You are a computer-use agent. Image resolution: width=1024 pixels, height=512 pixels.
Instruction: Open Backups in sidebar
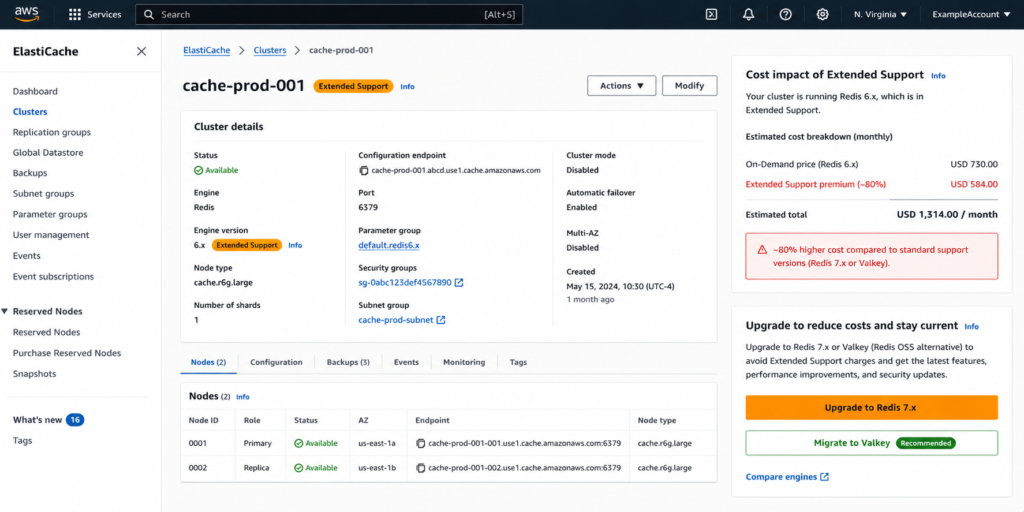pyautogui.click(x=30, y=173)
